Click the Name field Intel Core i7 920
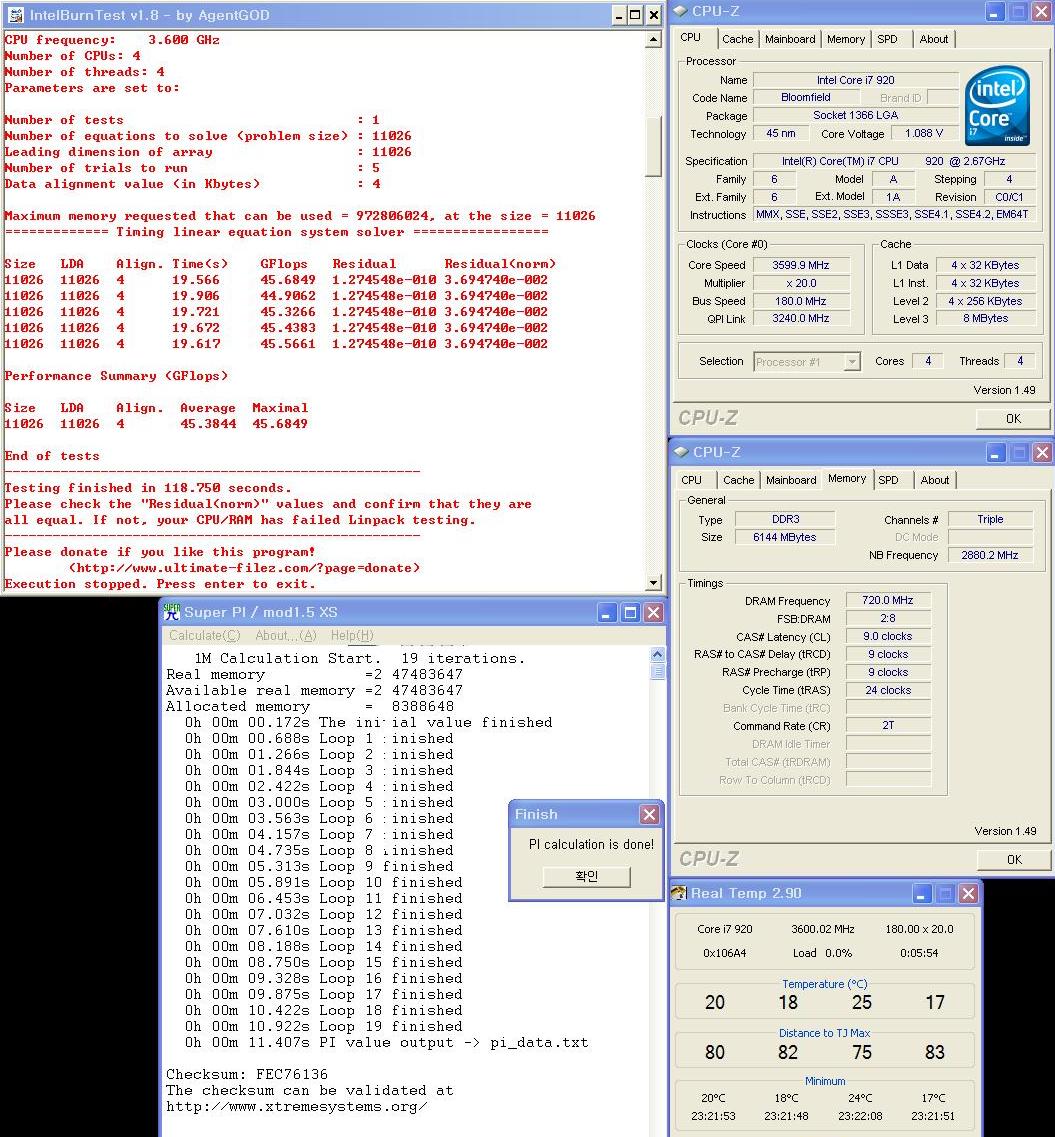 click(x=856, y=80)
